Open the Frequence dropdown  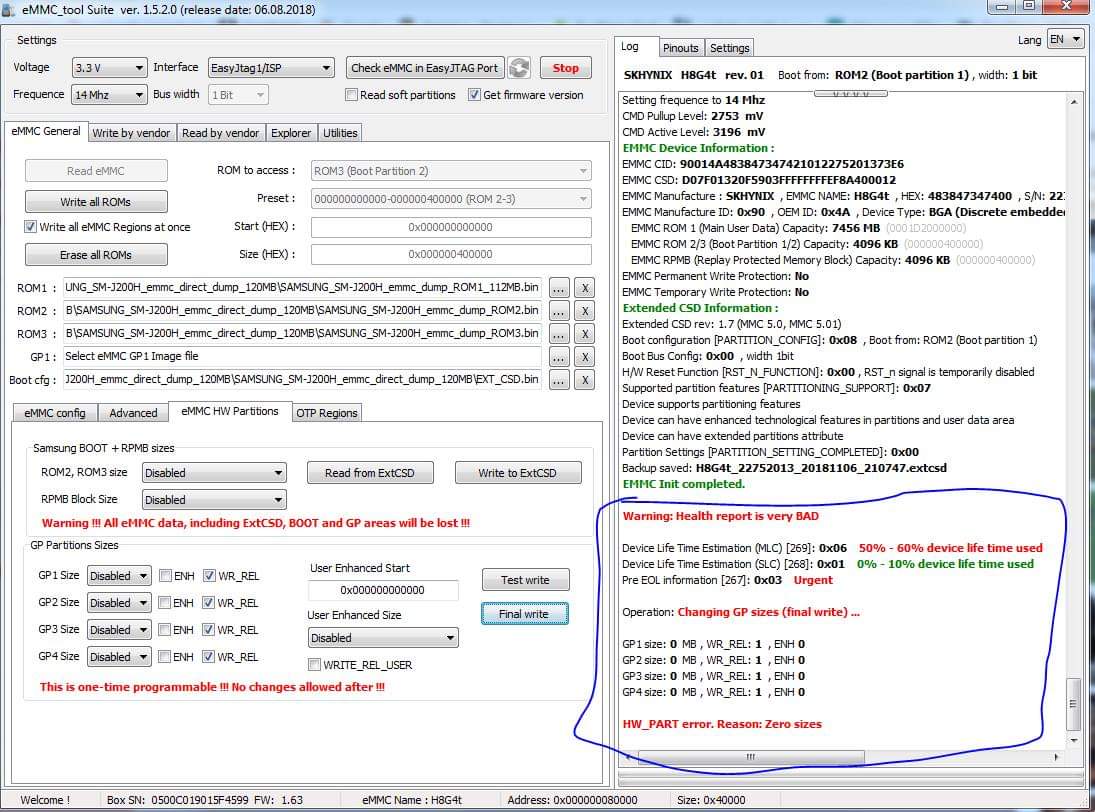pos(109,95)
